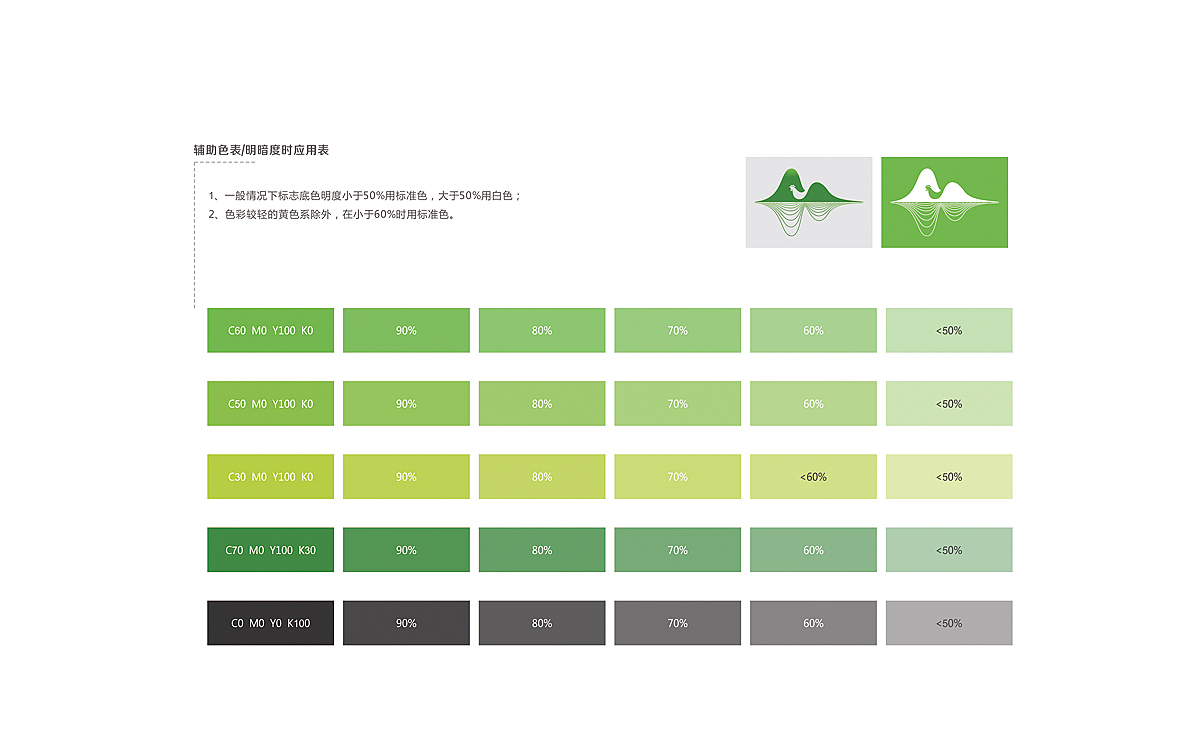Select the C50 M0 Y100 K0 color swatch
Image resolution: width=1200 pixels, height=737 pixels.
click(270, 403)
